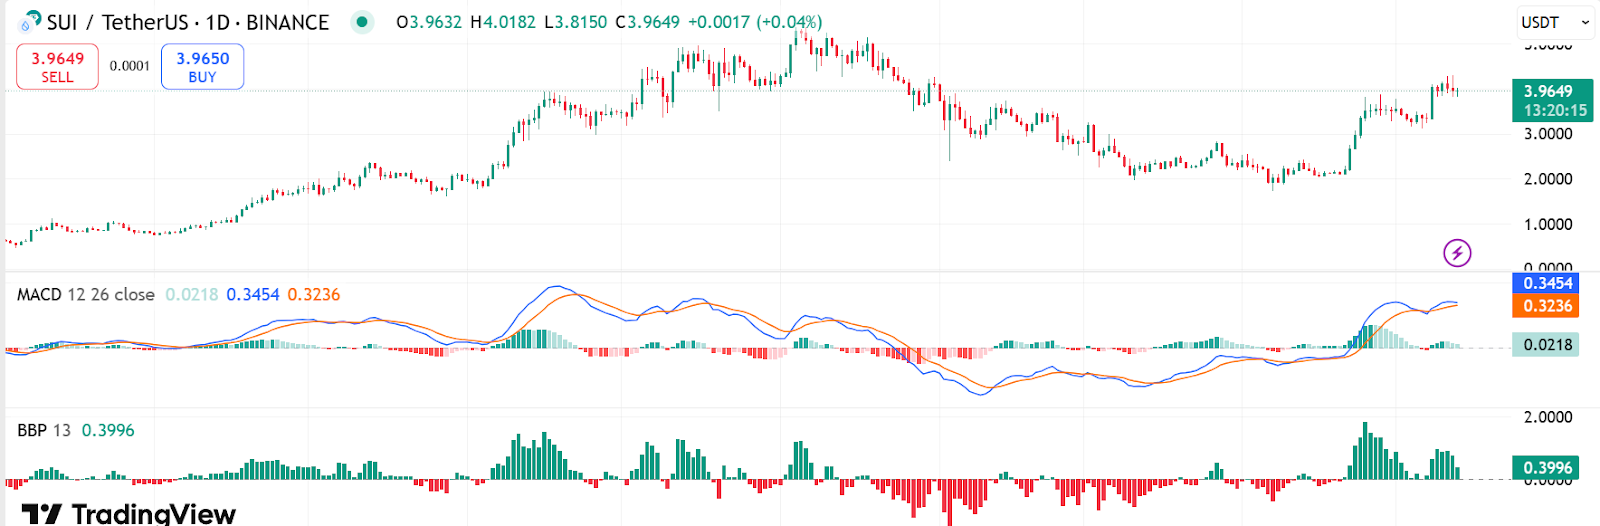Click the blue MACD value label 0.3454
The width and height of the screenshot is (1600, 526).
point(1548,283)
